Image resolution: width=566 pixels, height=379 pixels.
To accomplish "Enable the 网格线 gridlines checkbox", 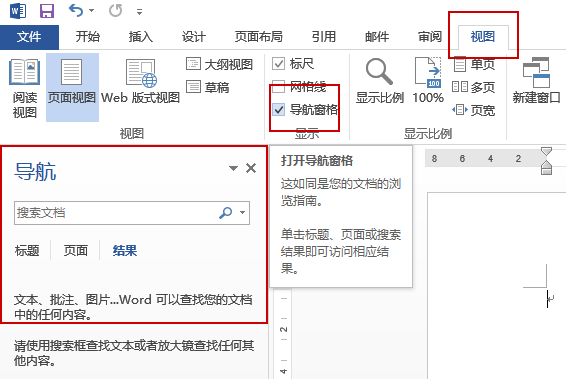I will (278, 87).
